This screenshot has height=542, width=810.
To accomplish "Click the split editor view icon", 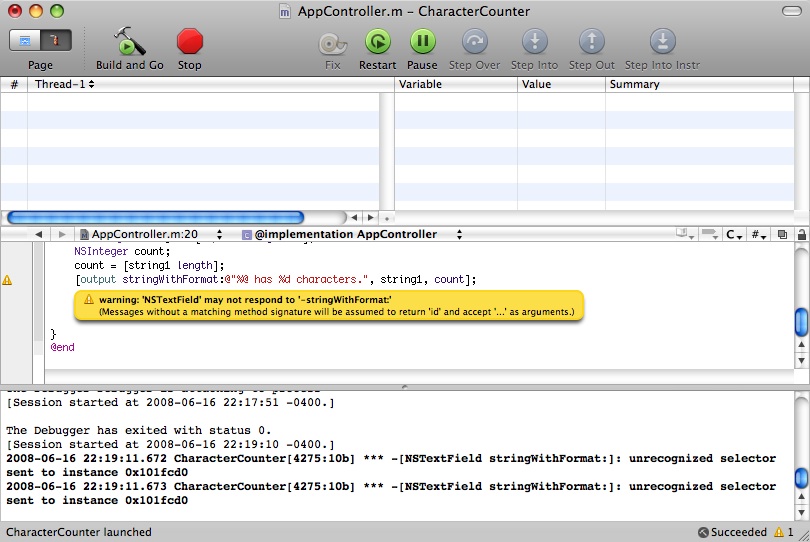I will click(782, 235).
